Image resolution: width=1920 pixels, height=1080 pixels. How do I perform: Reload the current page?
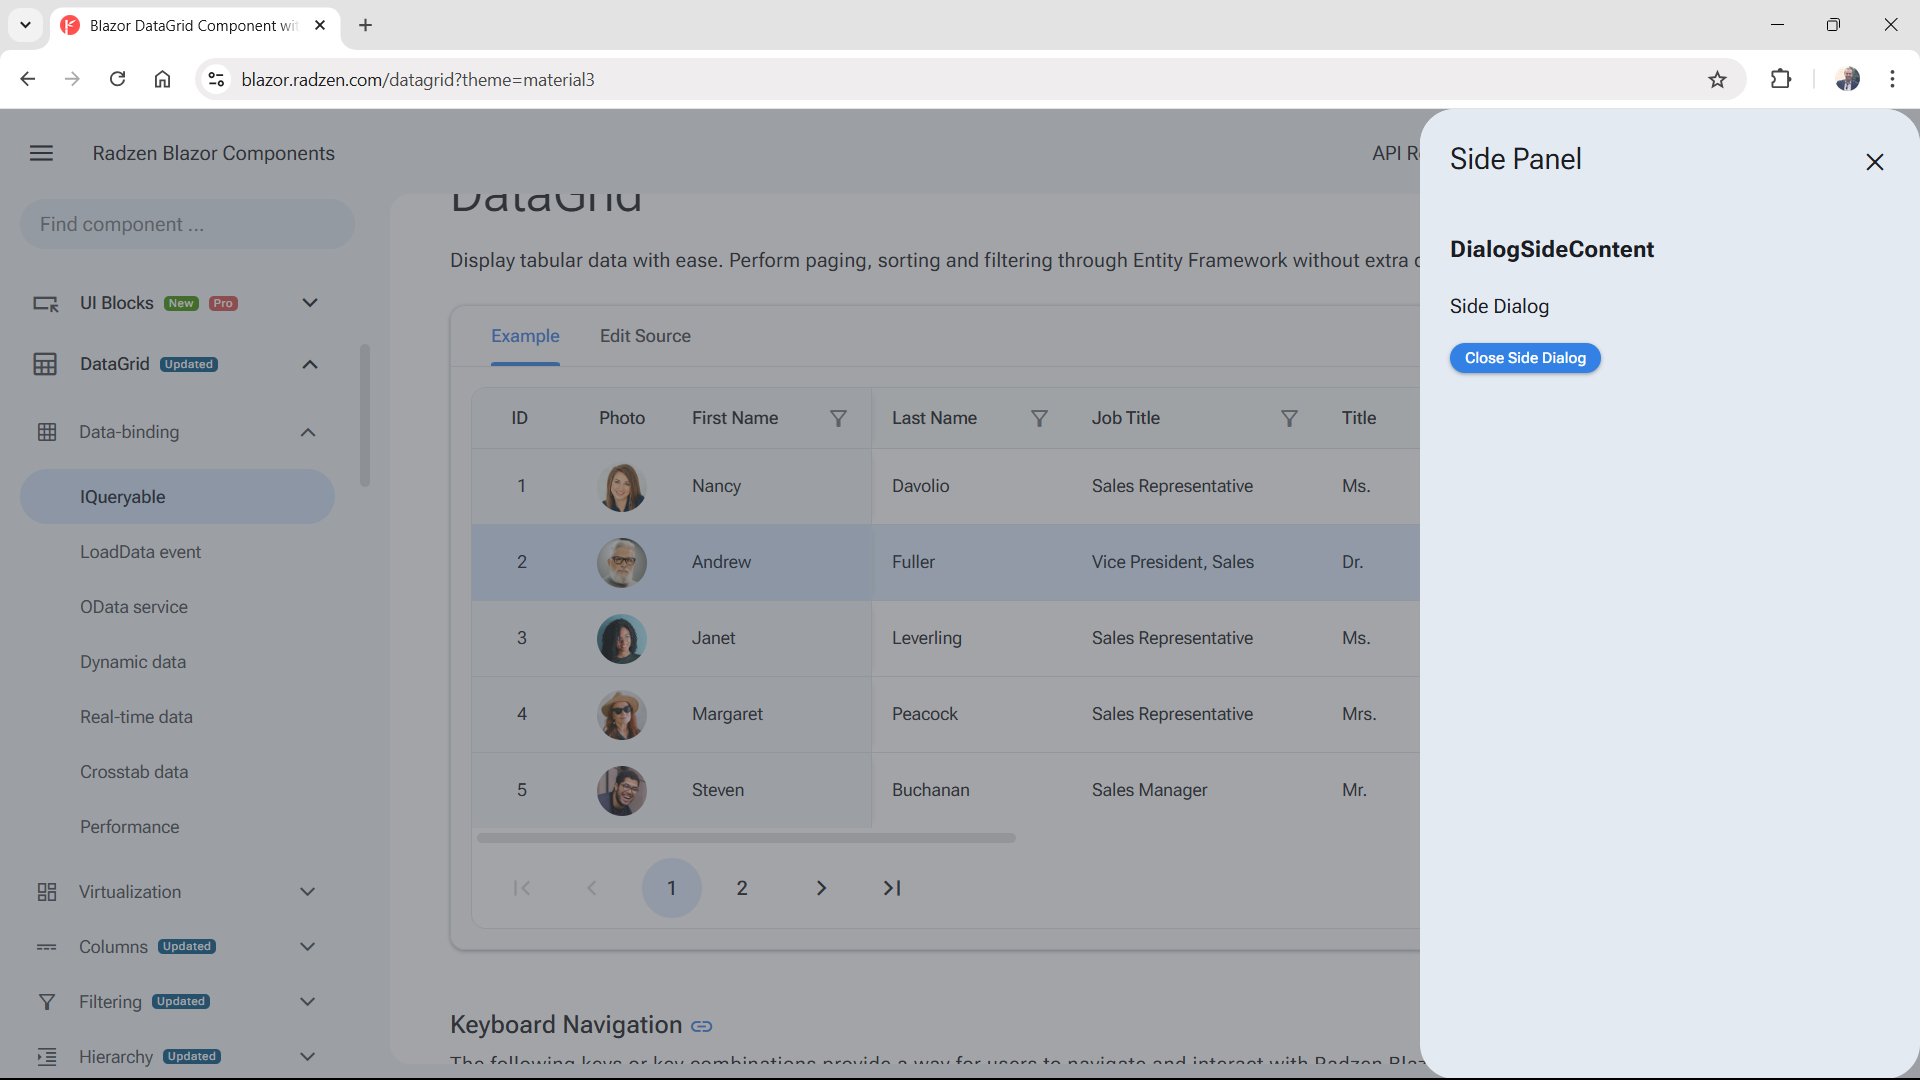[x=117, y=79]
